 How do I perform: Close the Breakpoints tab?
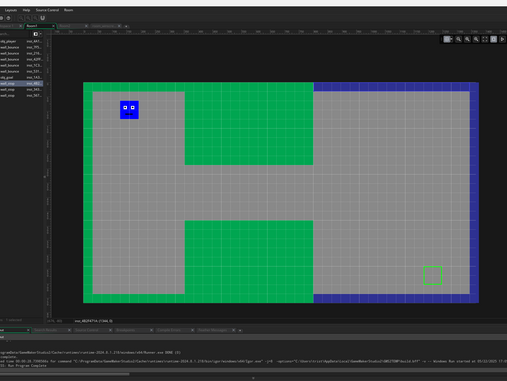[151, 330]
